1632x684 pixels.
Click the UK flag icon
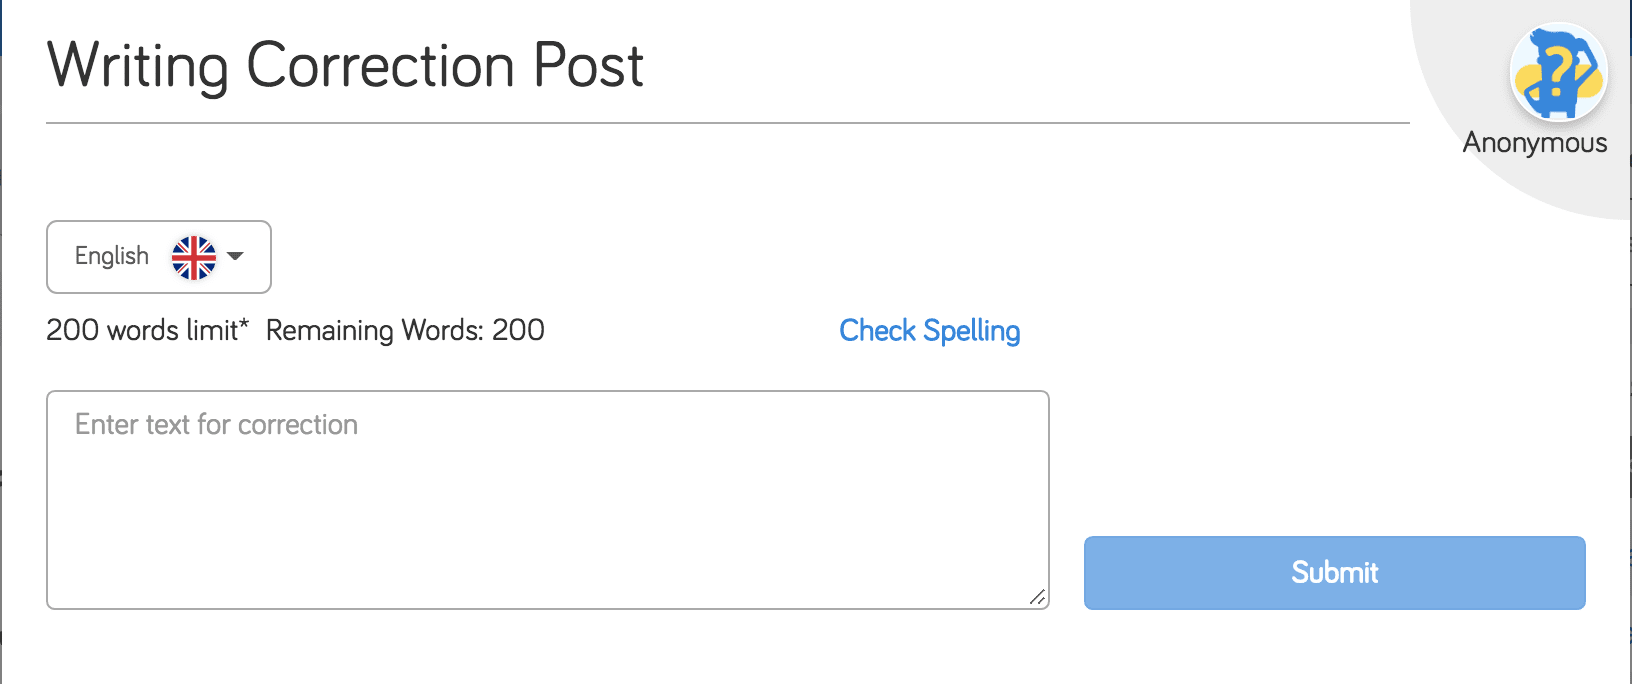point(194,257)
